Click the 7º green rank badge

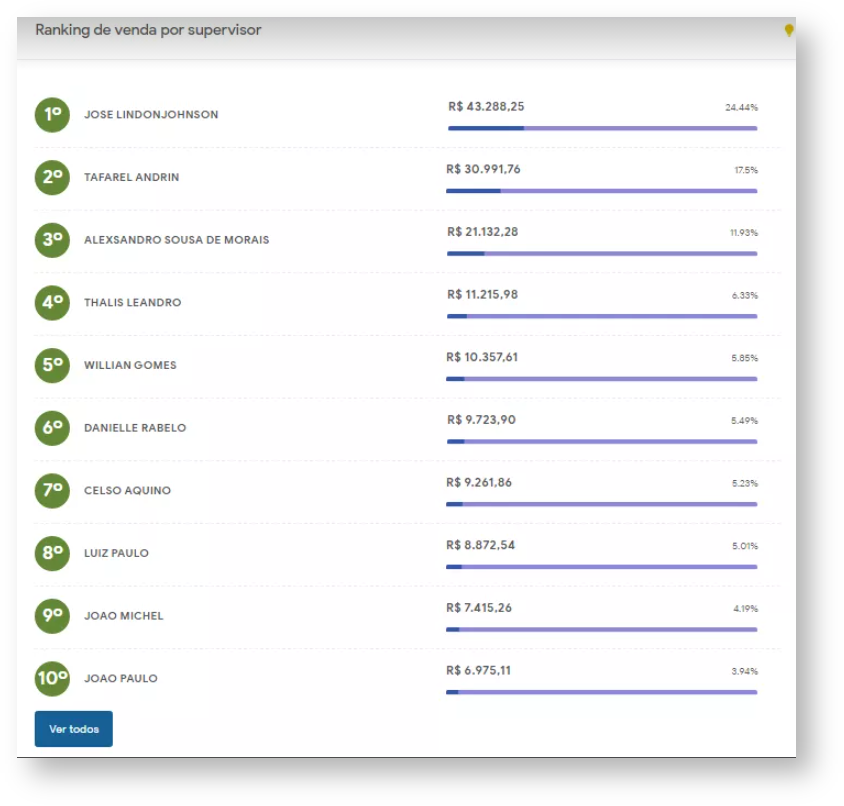[x=52, y=490]
